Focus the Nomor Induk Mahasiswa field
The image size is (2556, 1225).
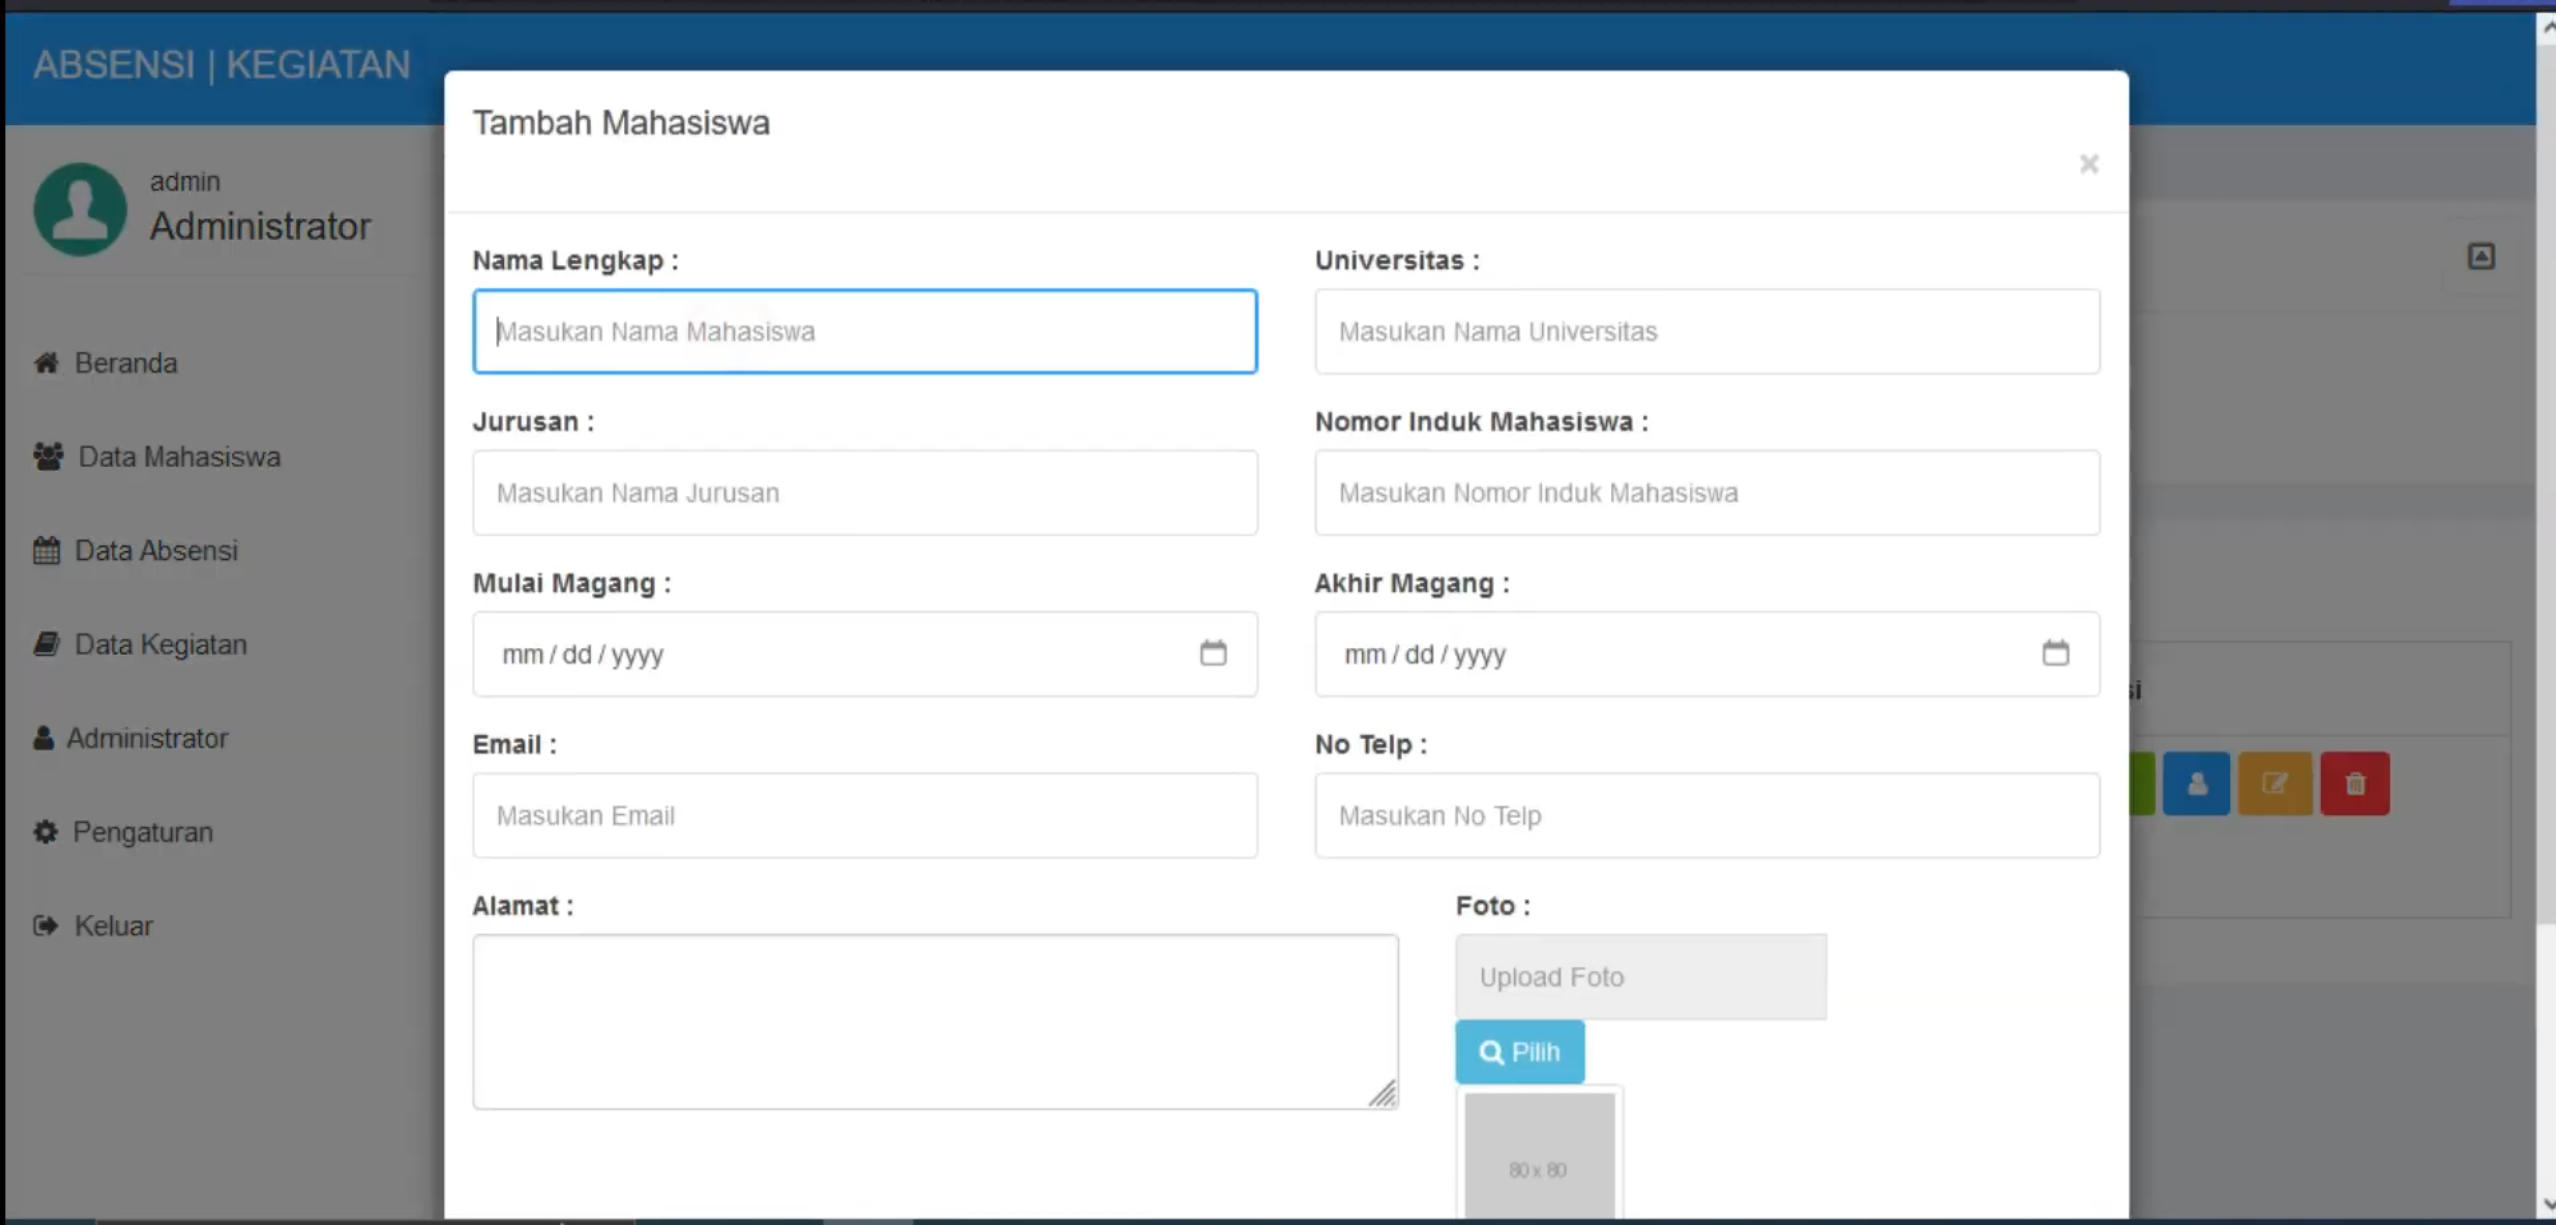(1707, 492)
